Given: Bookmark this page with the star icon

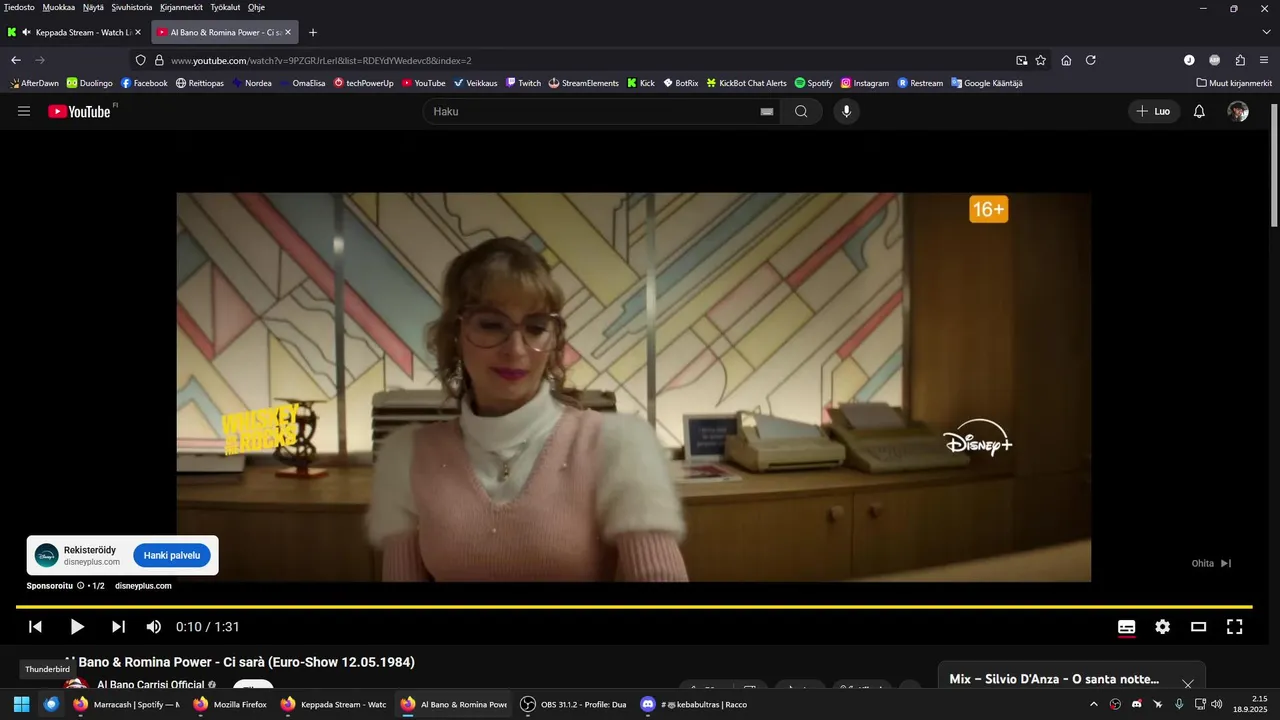Looking at the screenshot, I should pyautogui.click(x=1041, y=60).
